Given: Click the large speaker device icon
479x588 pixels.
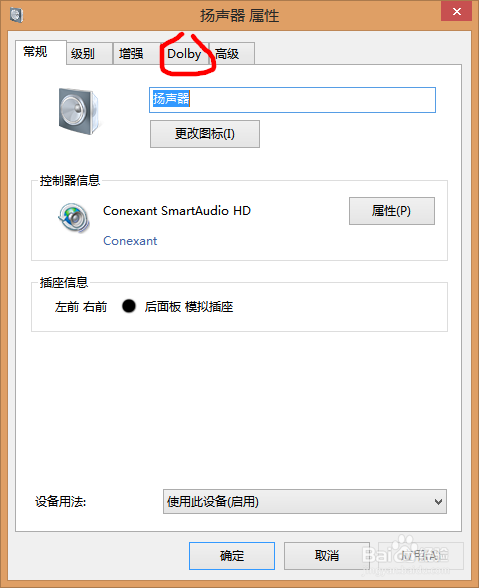Looking at the screenshot, I should tap(80, 111).
